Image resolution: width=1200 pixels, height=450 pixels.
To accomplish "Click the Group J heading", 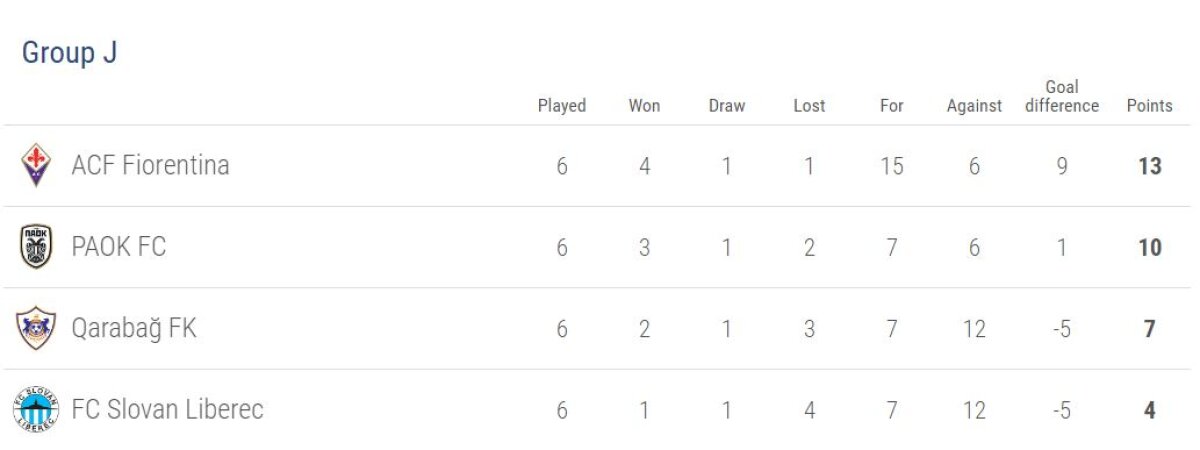I will (x=69, y=53).
